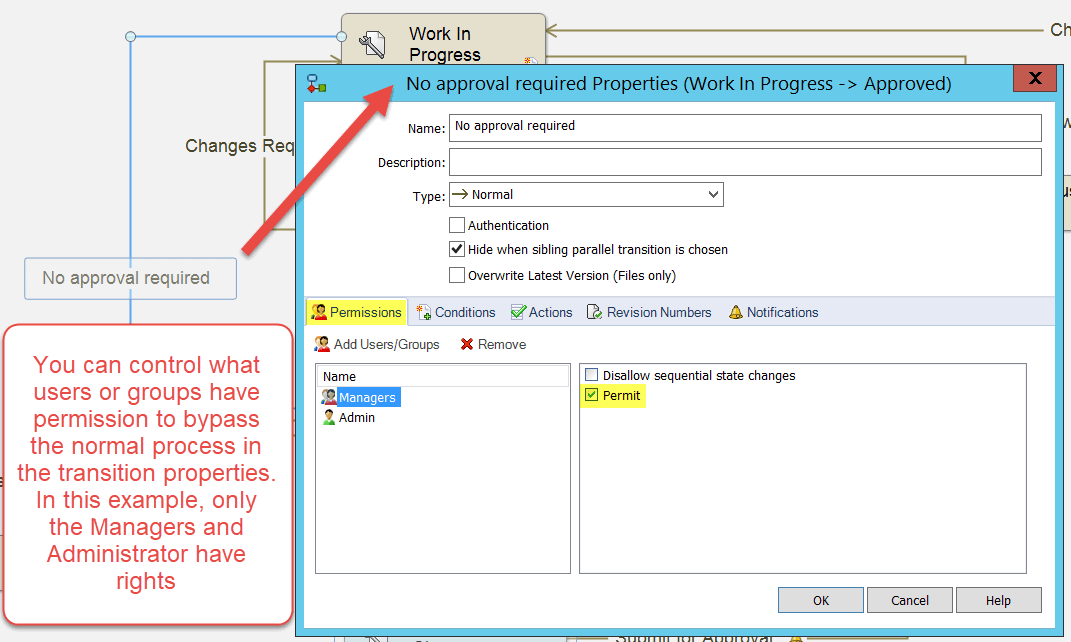This screenshot has height=642, width=1071.
Task: Click the Remove button label
Action: pyautogui.click(x=502, y=344)
